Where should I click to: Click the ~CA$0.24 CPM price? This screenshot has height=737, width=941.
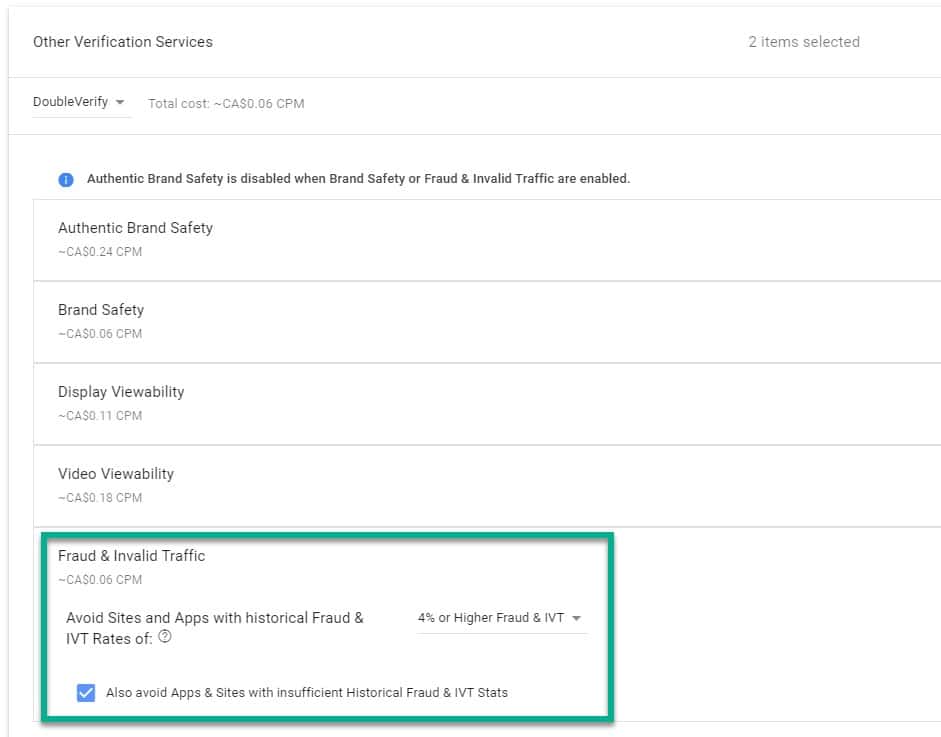click(x=100, y=252)
